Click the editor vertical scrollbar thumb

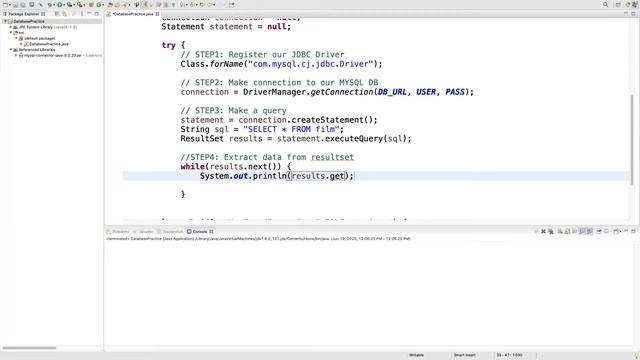(x=632, y=140)
